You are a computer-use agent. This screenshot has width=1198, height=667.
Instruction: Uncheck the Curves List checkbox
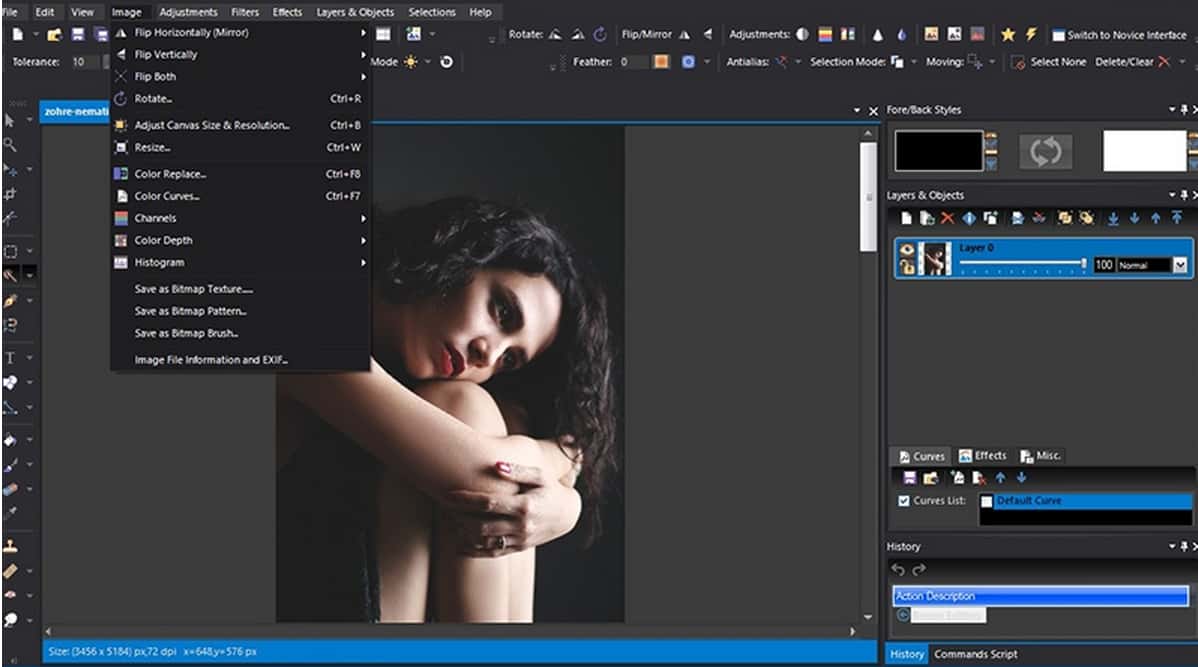(903, 499)
